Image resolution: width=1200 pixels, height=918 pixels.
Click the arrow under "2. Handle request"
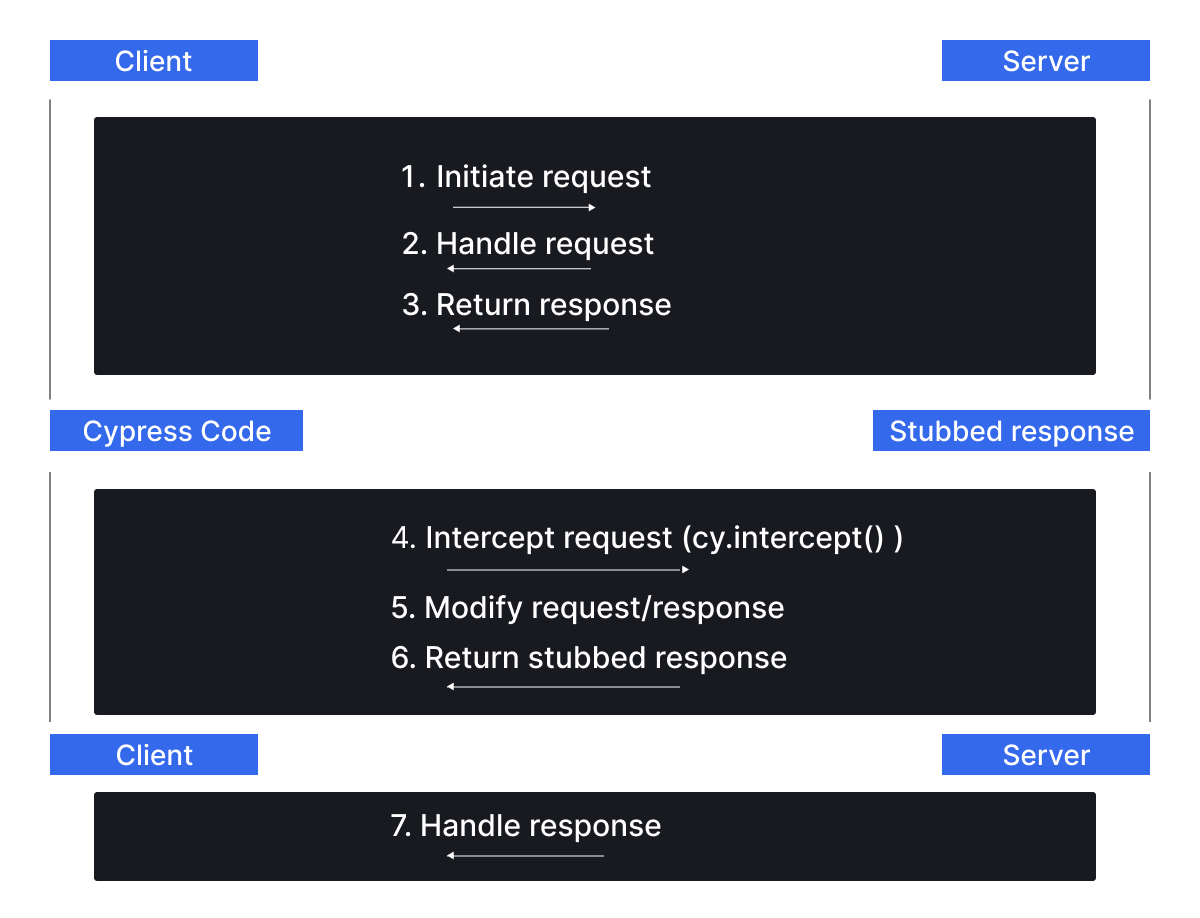pos(519,268)
